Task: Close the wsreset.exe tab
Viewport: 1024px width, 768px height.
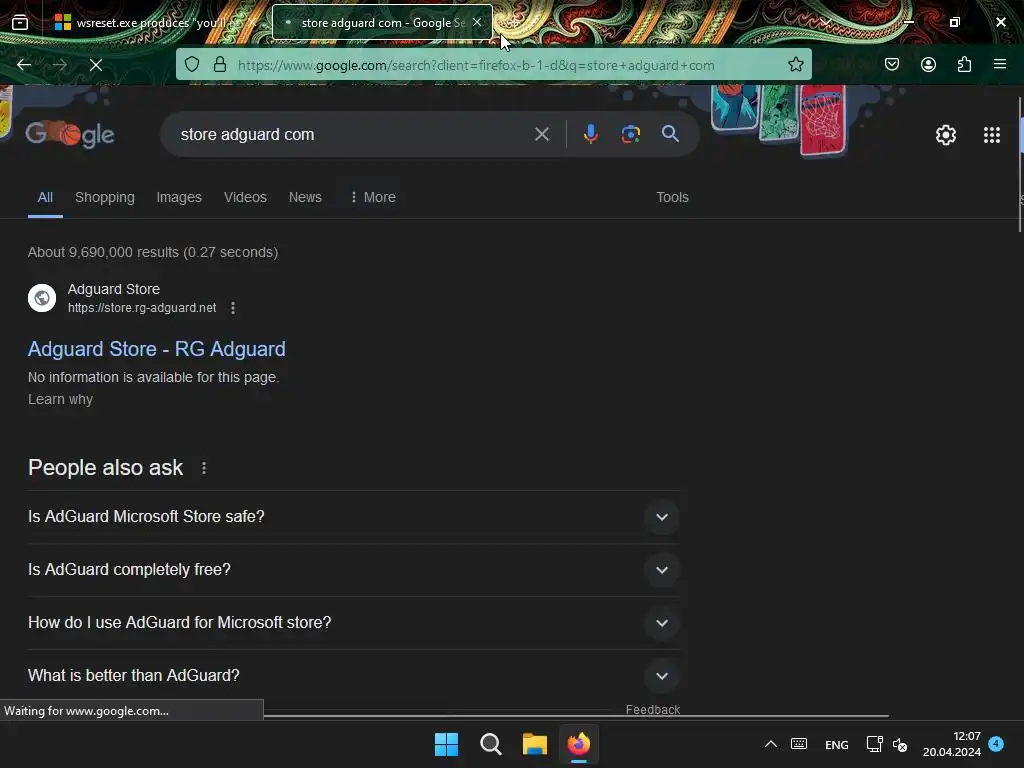Action: 252,23
